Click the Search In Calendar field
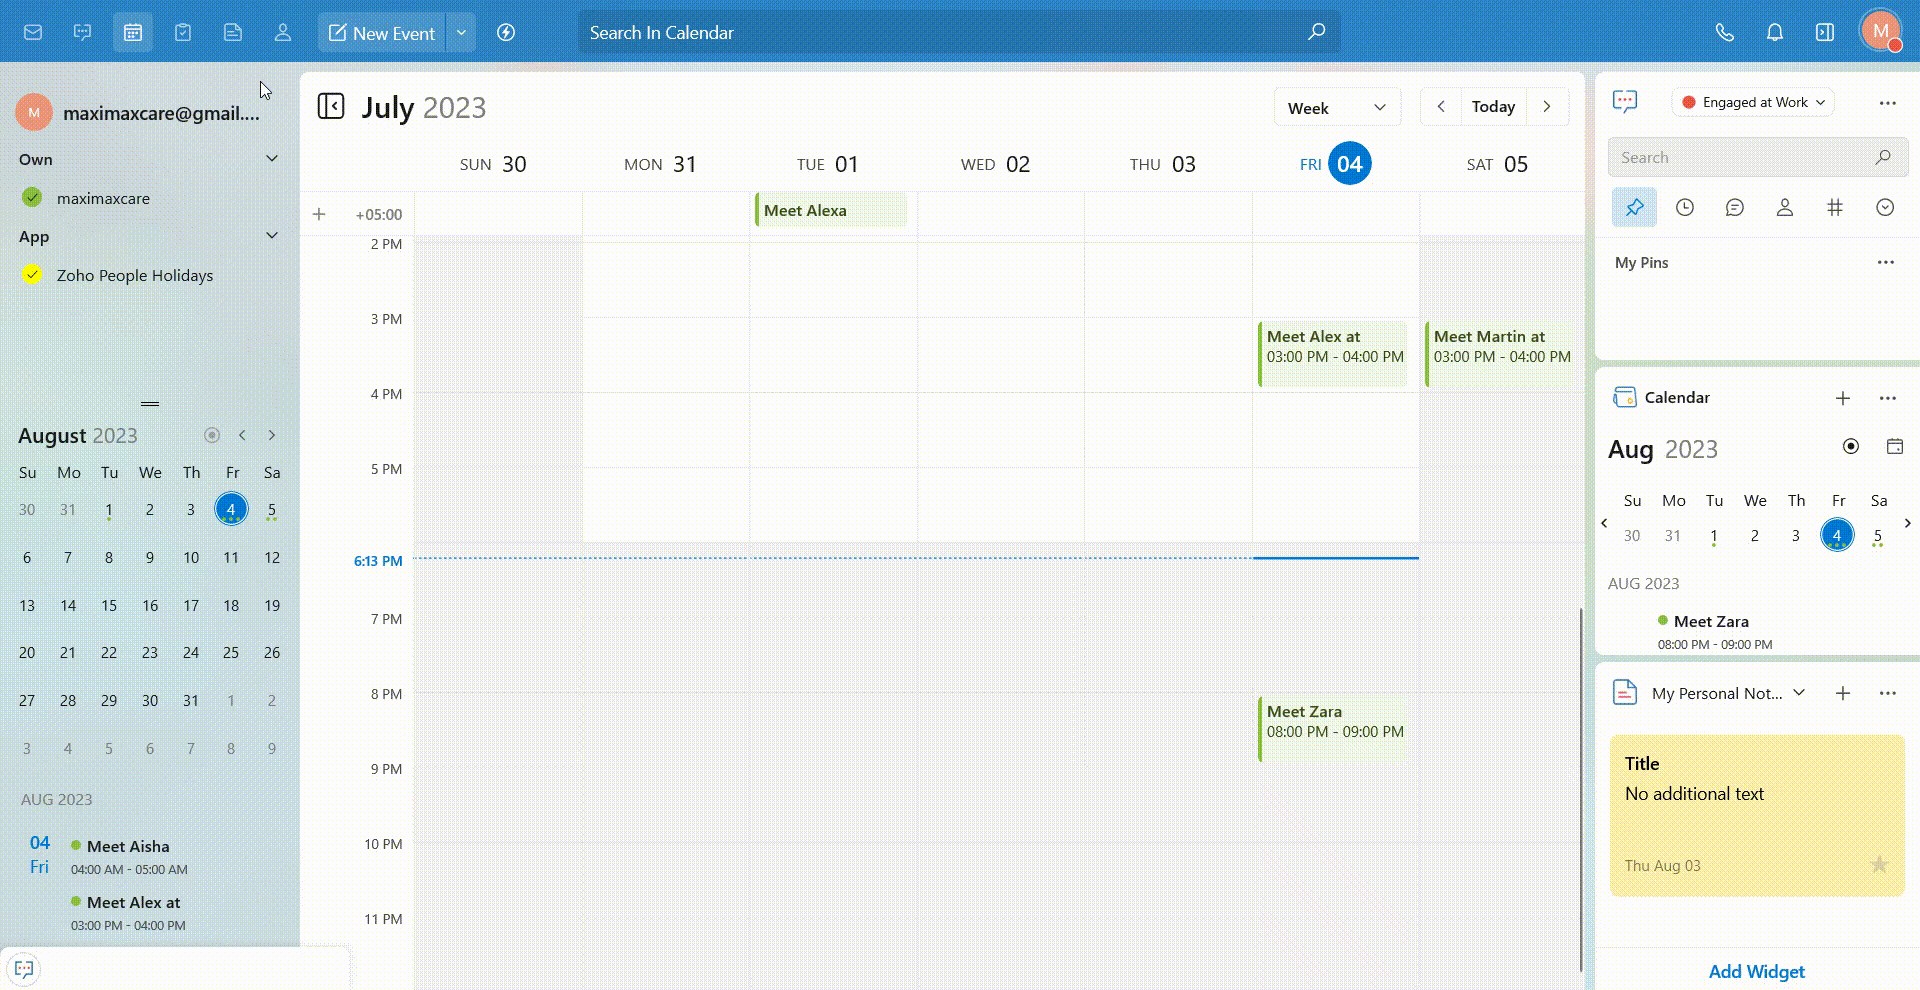Viewport: 1920px width, 990px height. coord(940,32)
